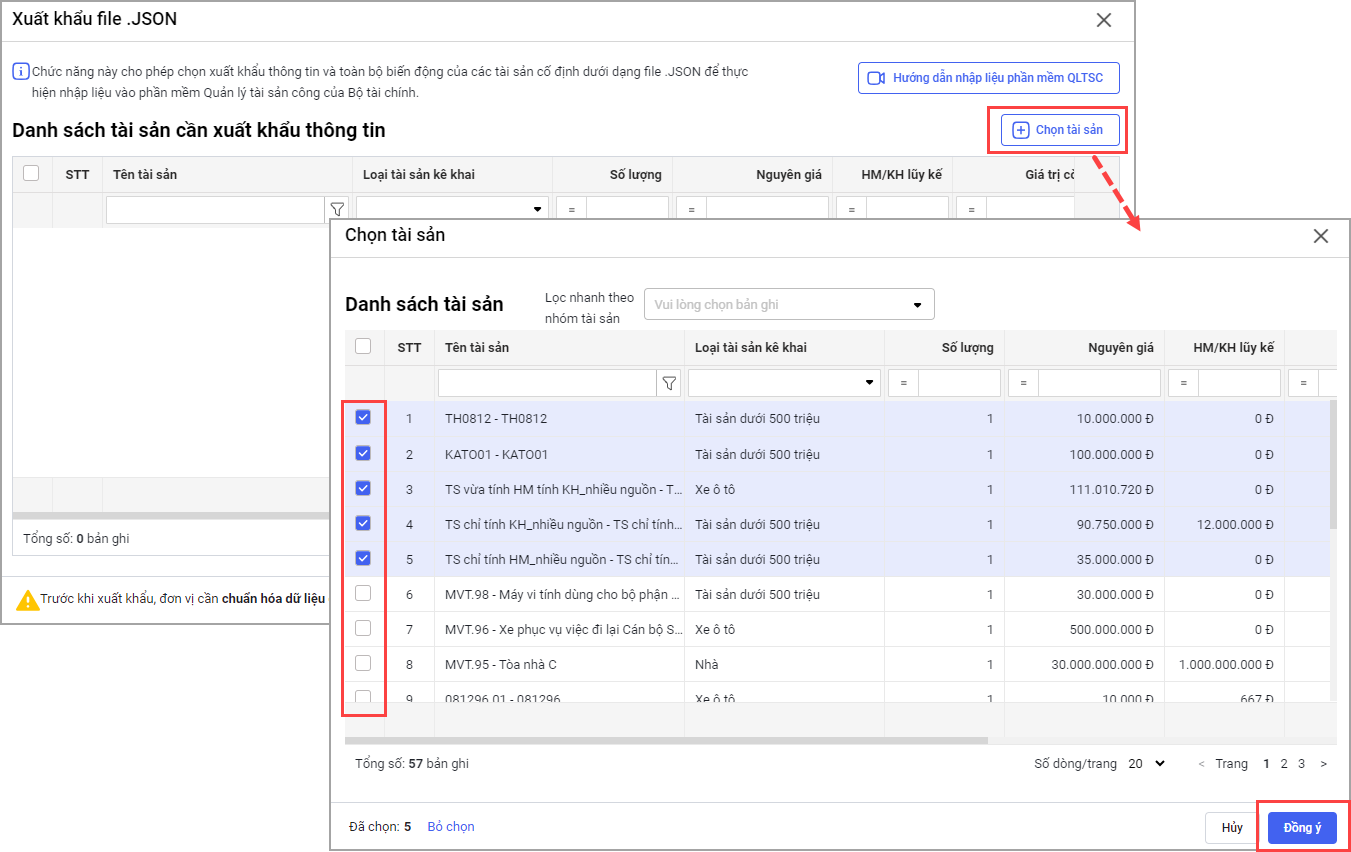Jump to page 3 of the asset list
Viewport: 1351px width, 852px height.
(x=1301, y=764)
